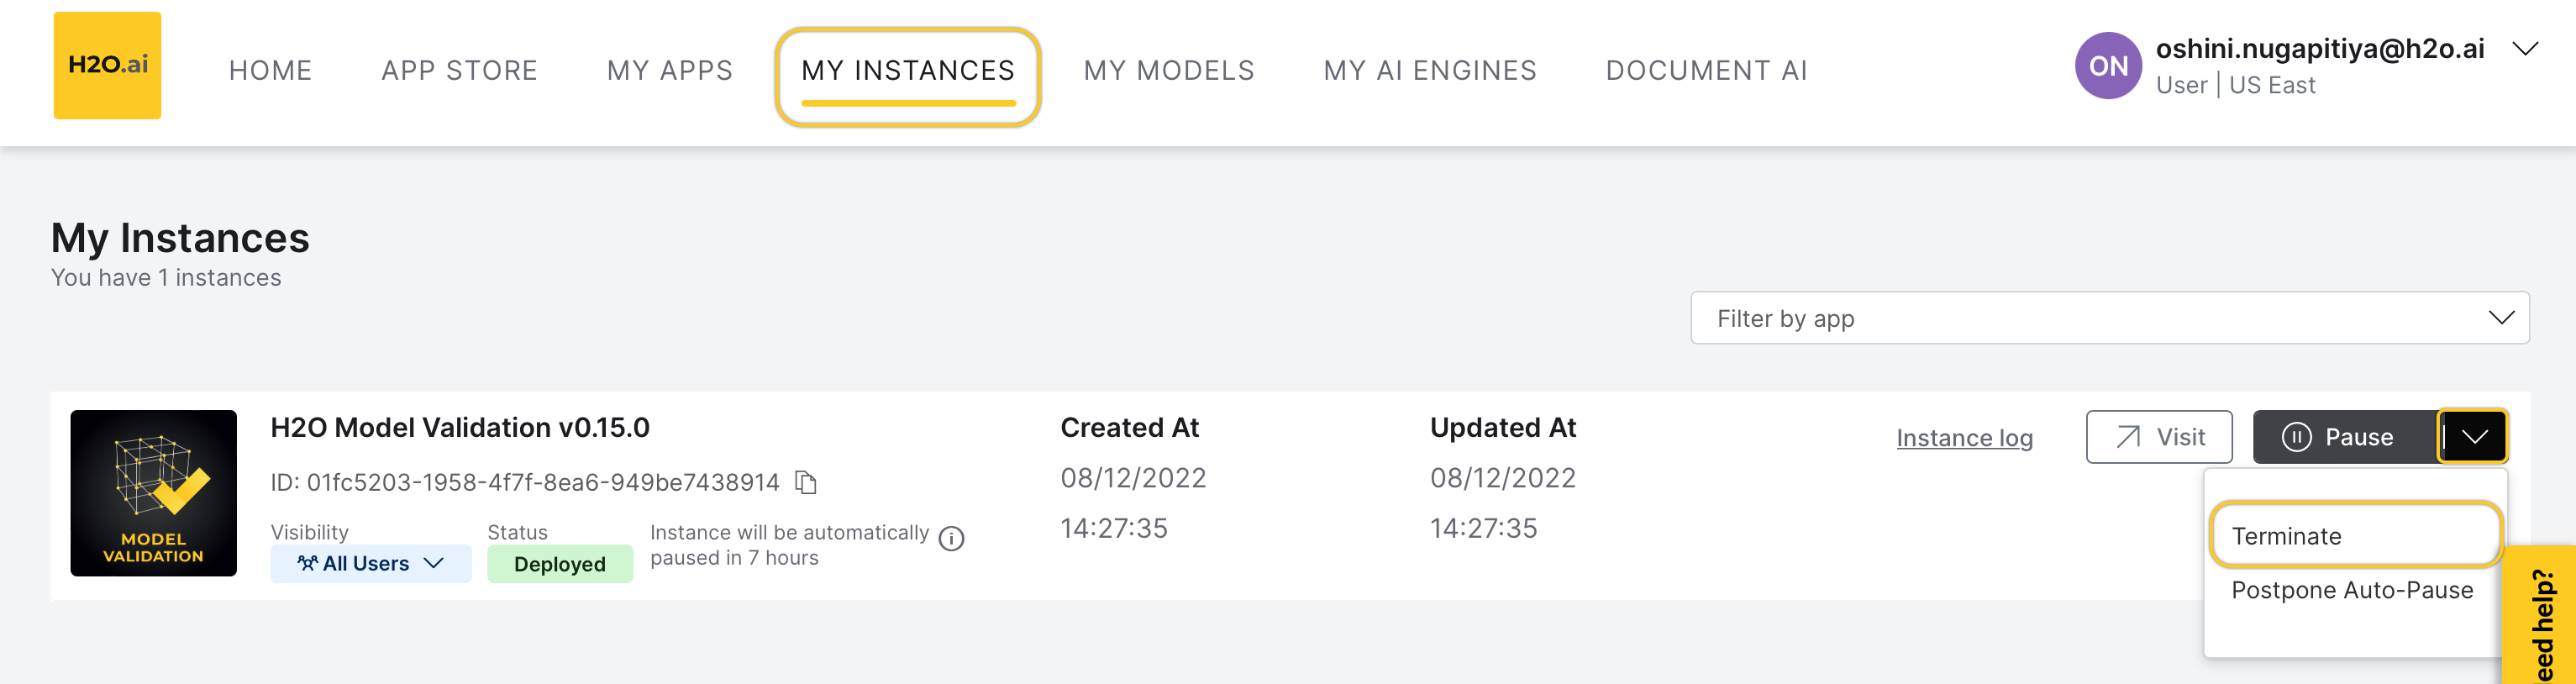Open the Instance log link
Screen dimensions: 2576x684
coord(1964,438)
